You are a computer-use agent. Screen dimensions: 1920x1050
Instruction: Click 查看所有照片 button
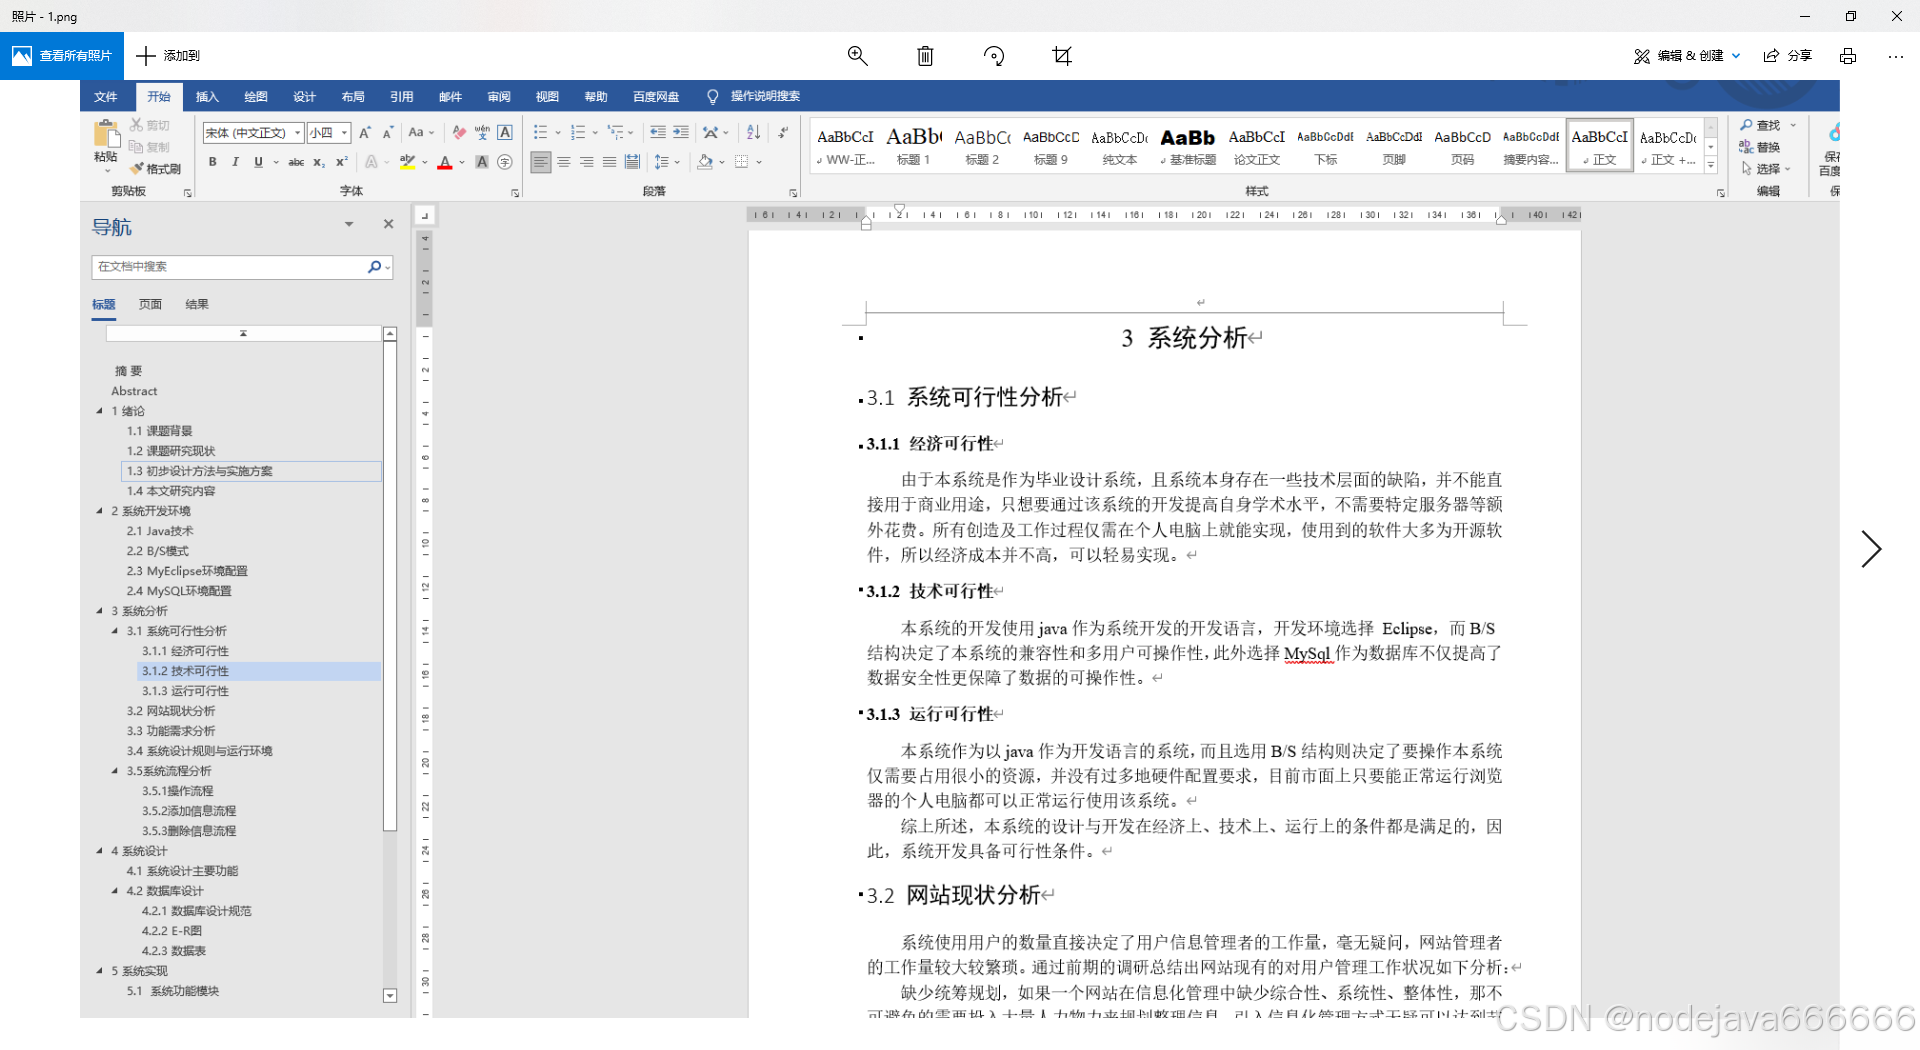62,56
